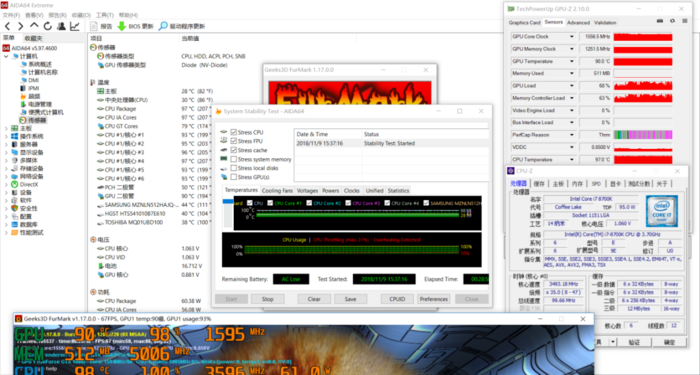Click GPU-Z screenshot camera icon
This screenshot has width=700, height=375.
(x=660, y=21)
